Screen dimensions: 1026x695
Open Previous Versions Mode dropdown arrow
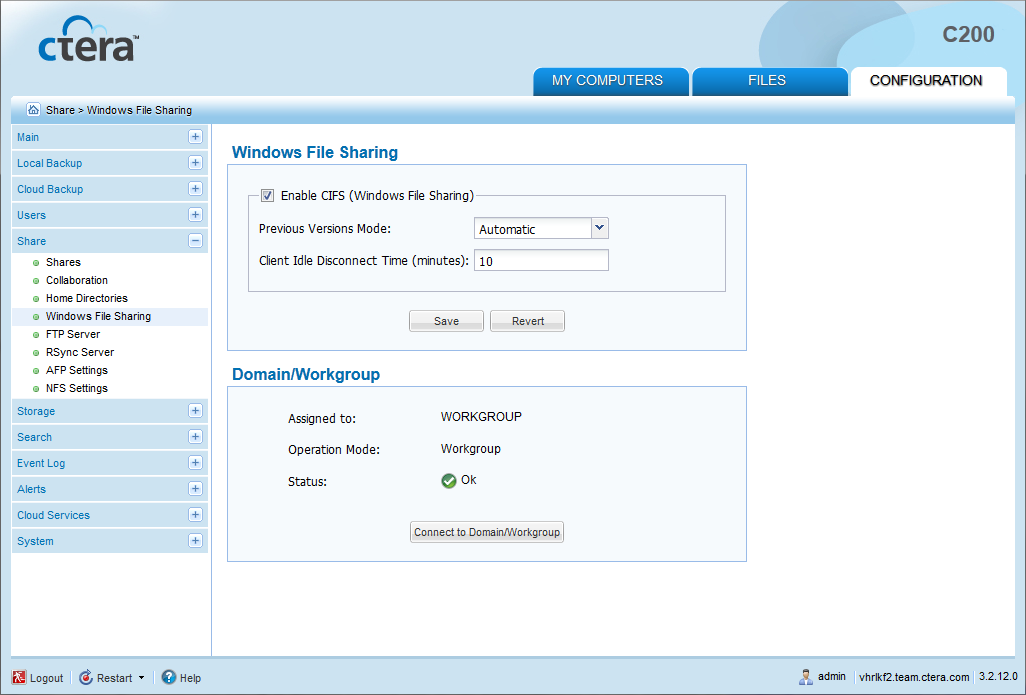point(599,228)
